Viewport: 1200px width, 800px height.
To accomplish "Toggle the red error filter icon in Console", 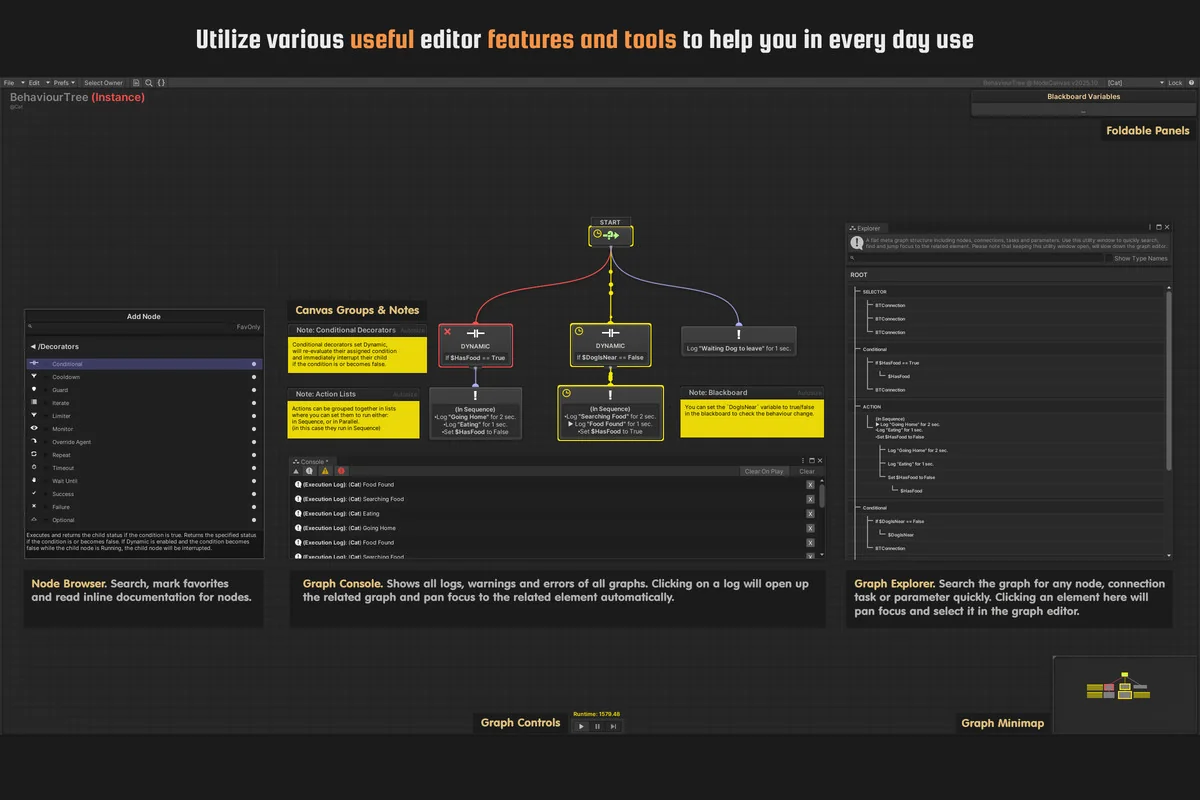I will [x=341, y=471].
